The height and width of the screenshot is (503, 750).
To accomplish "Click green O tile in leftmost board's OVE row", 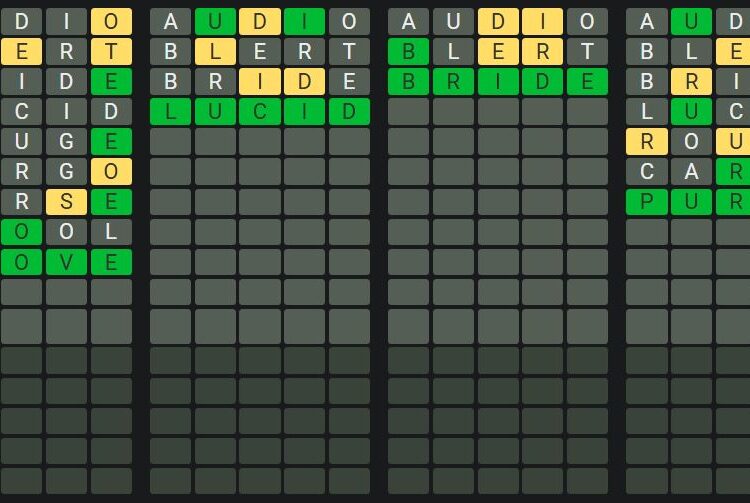I will coord(22,262).
